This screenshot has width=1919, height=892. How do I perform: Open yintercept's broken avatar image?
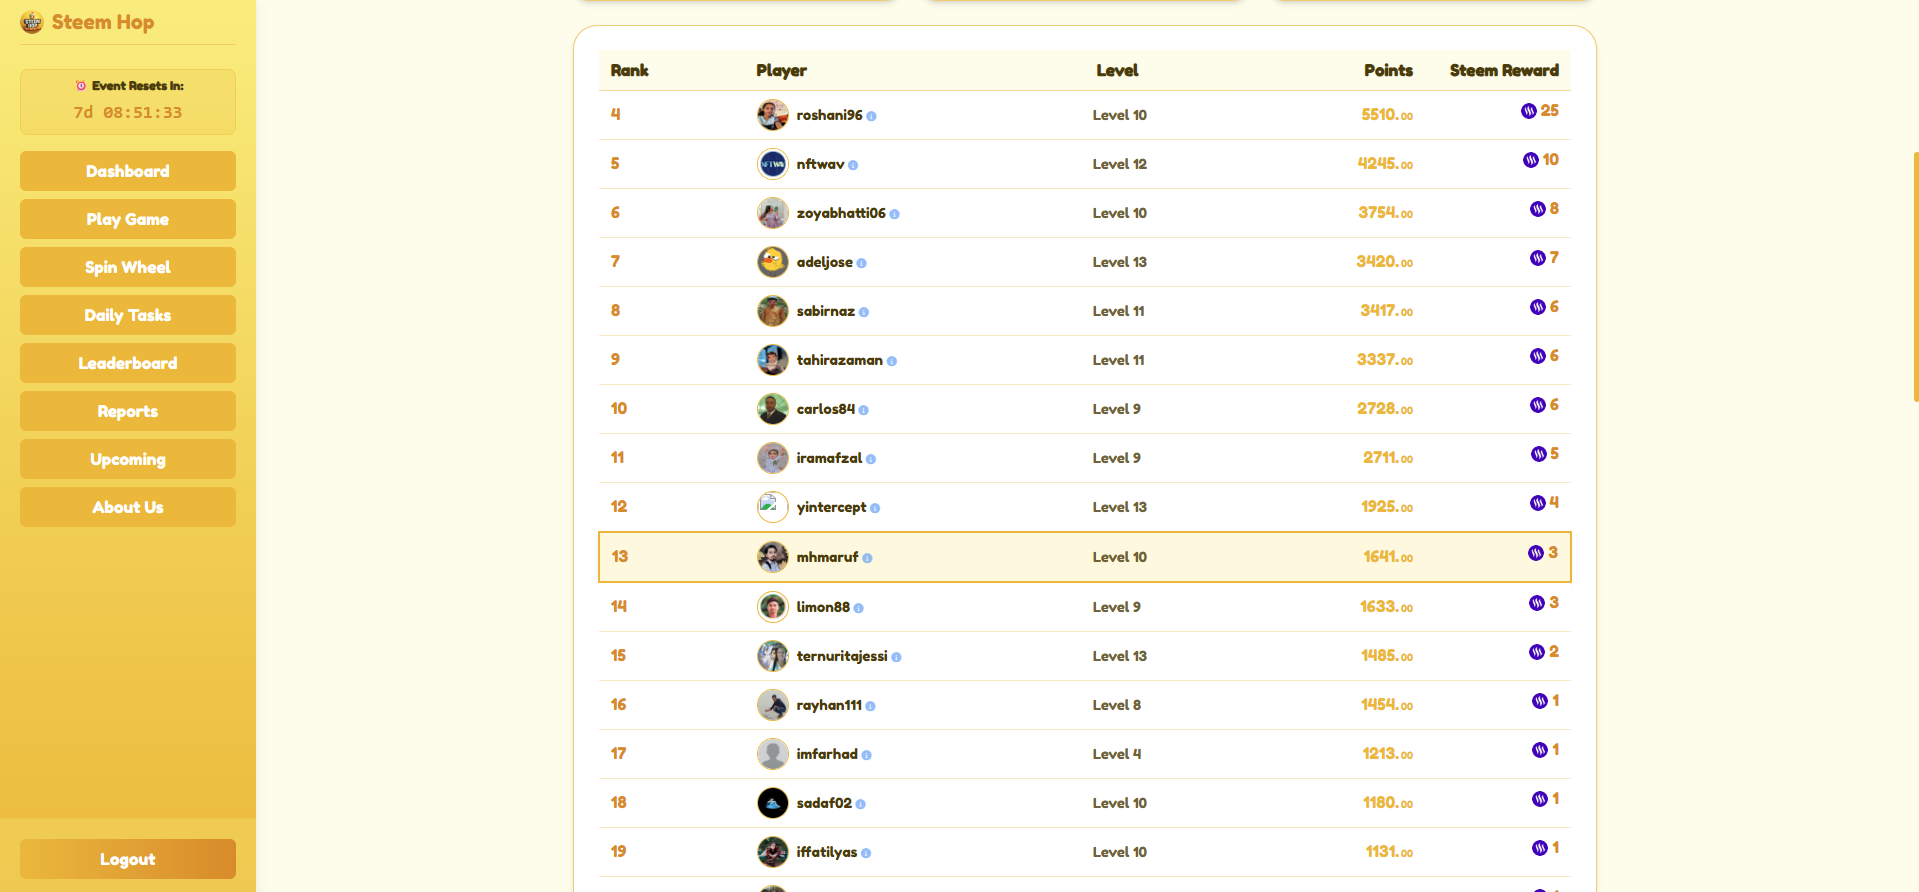[x=773, y=507]
